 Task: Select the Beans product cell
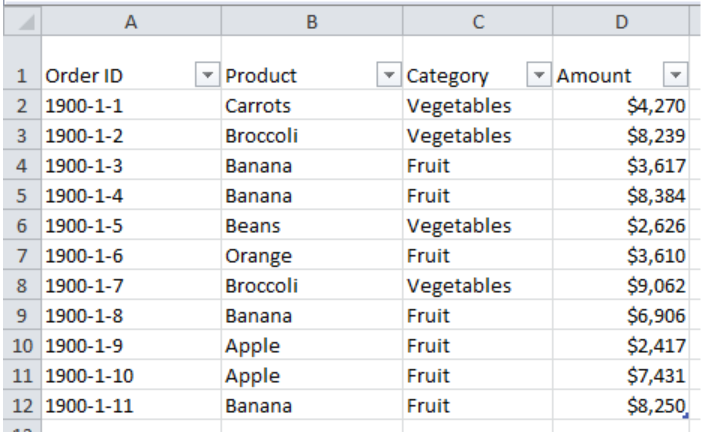click(312, 225)
